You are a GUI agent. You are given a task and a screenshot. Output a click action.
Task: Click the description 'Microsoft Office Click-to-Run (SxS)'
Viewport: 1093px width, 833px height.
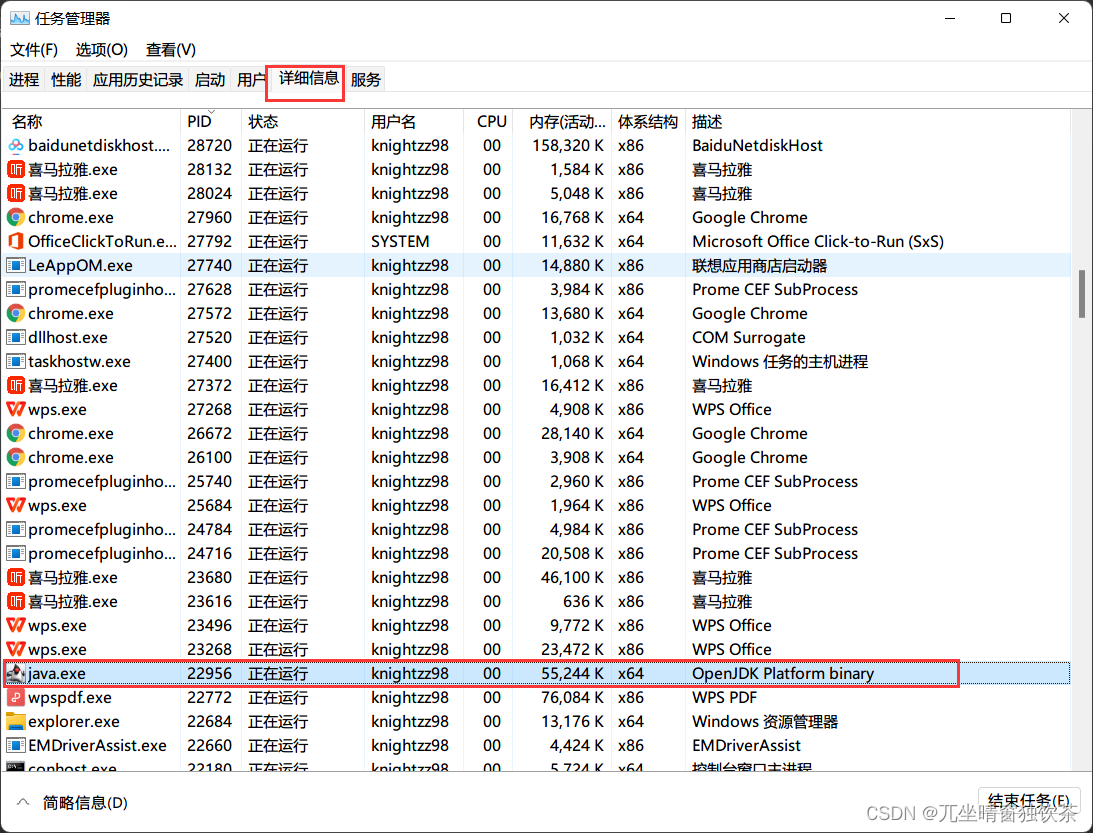[818, 241]
